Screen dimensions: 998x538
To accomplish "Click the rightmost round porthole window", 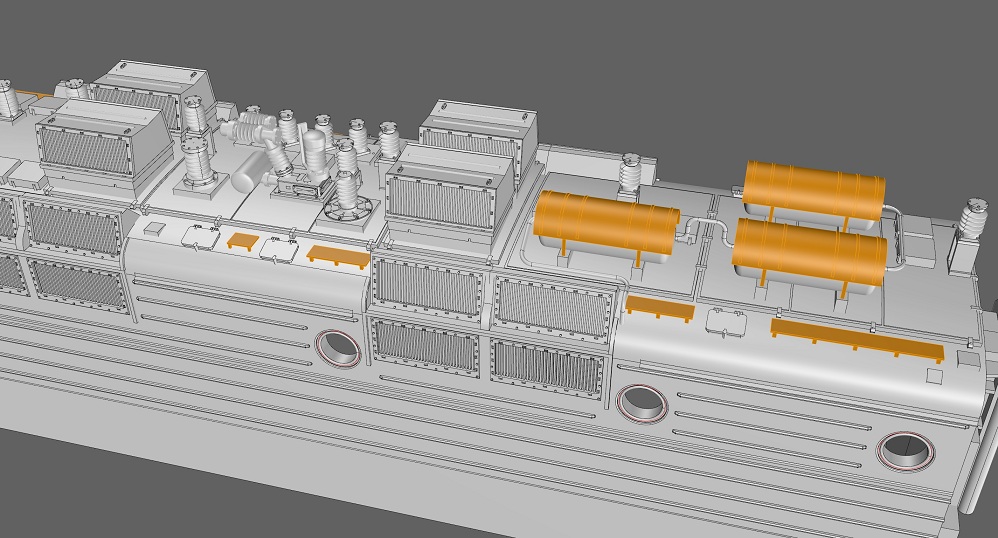I will (x=902, y=450).
